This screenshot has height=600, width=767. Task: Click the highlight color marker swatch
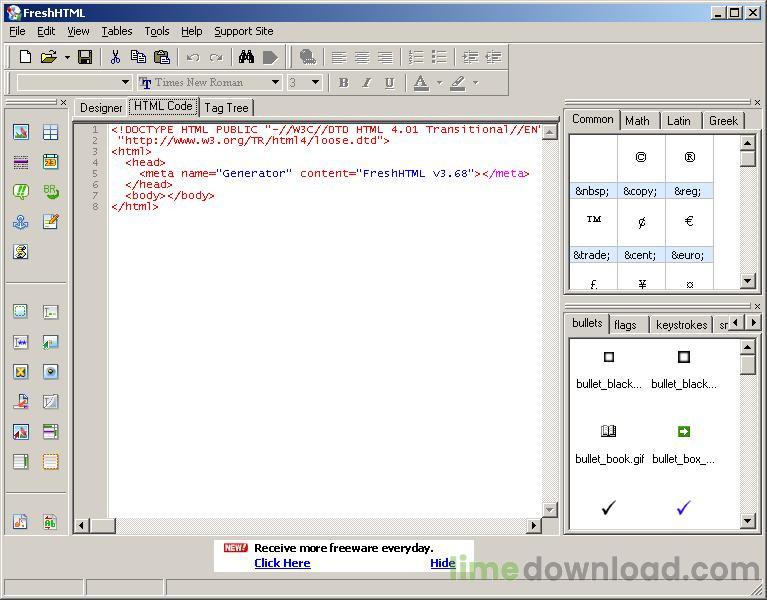pyautogui.click(x=457, y=83)
